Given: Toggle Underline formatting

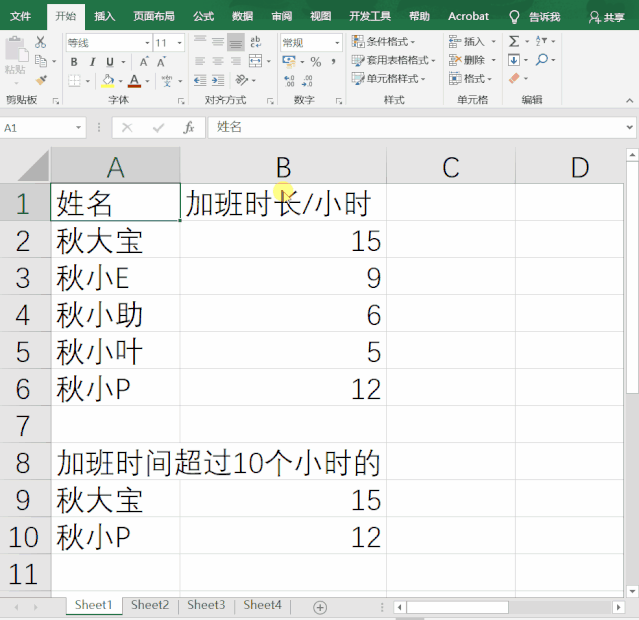Looking at the screenshot, I should (x=110, y=62).
